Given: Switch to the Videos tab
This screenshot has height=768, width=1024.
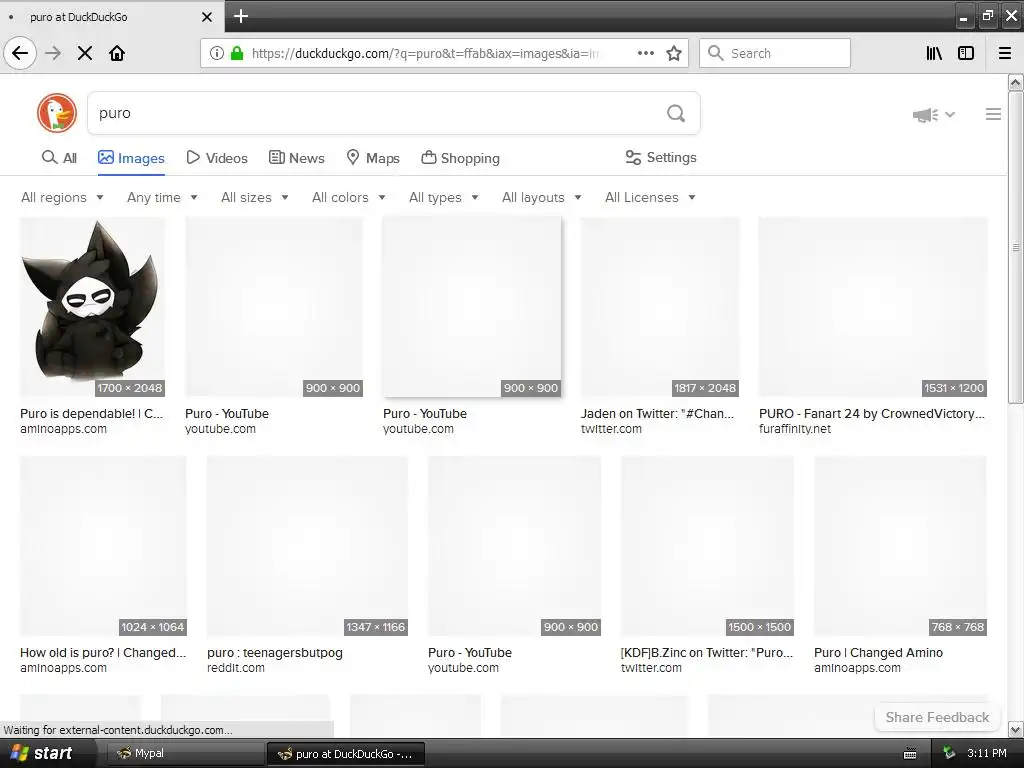Looking at the screenshot, I should [x=217, y=158].
